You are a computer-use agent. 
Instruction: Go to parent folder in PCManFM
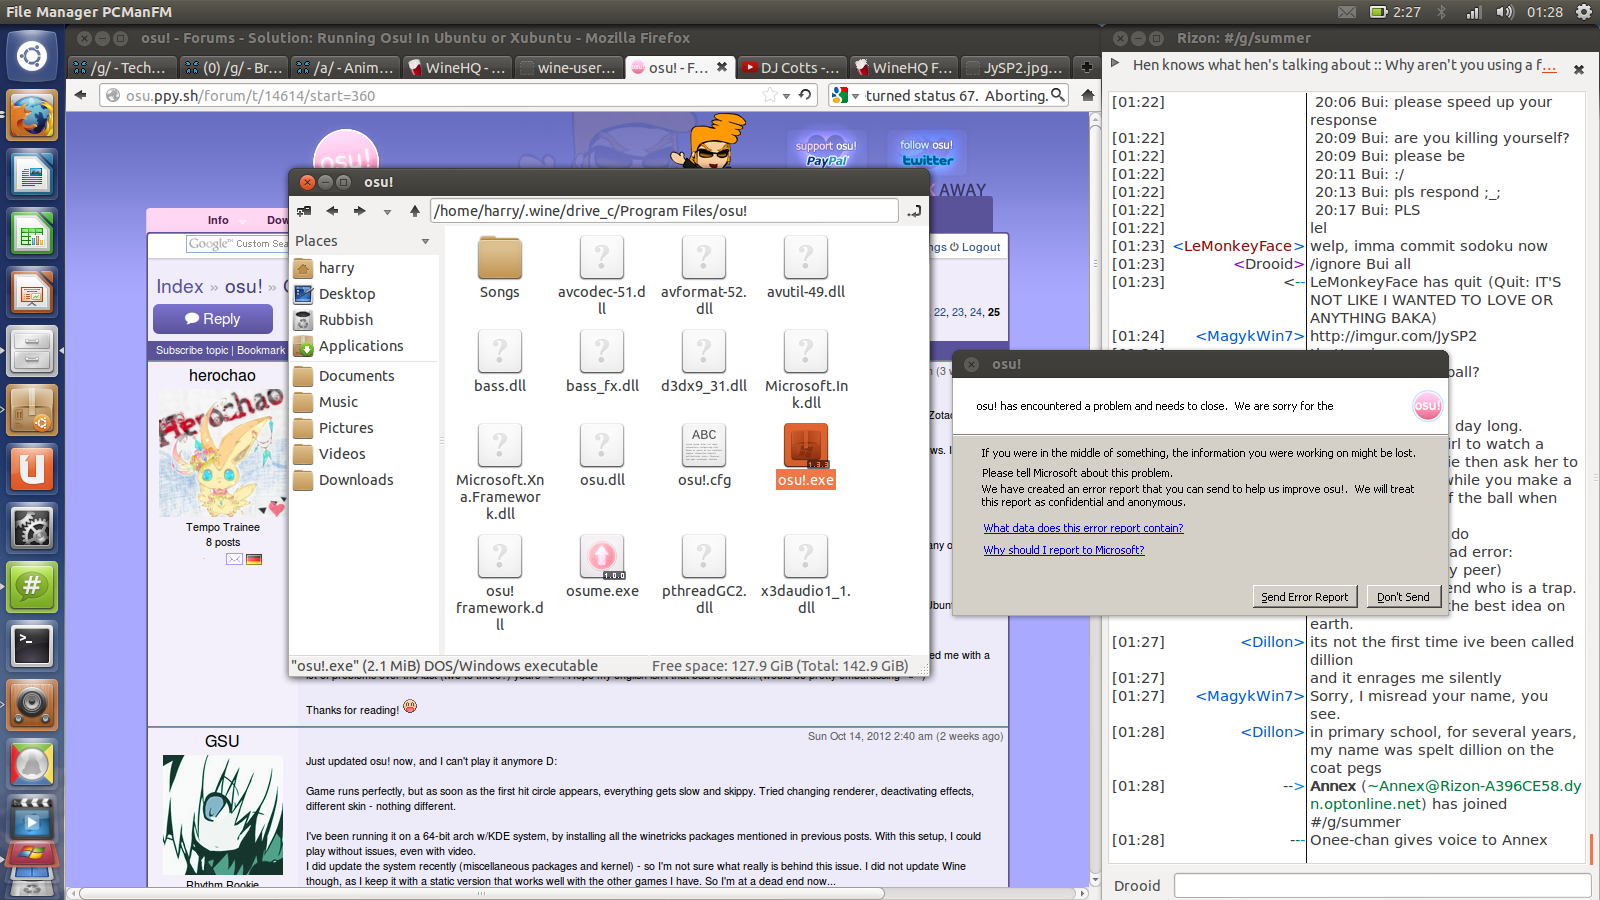[x=414, y=211]
